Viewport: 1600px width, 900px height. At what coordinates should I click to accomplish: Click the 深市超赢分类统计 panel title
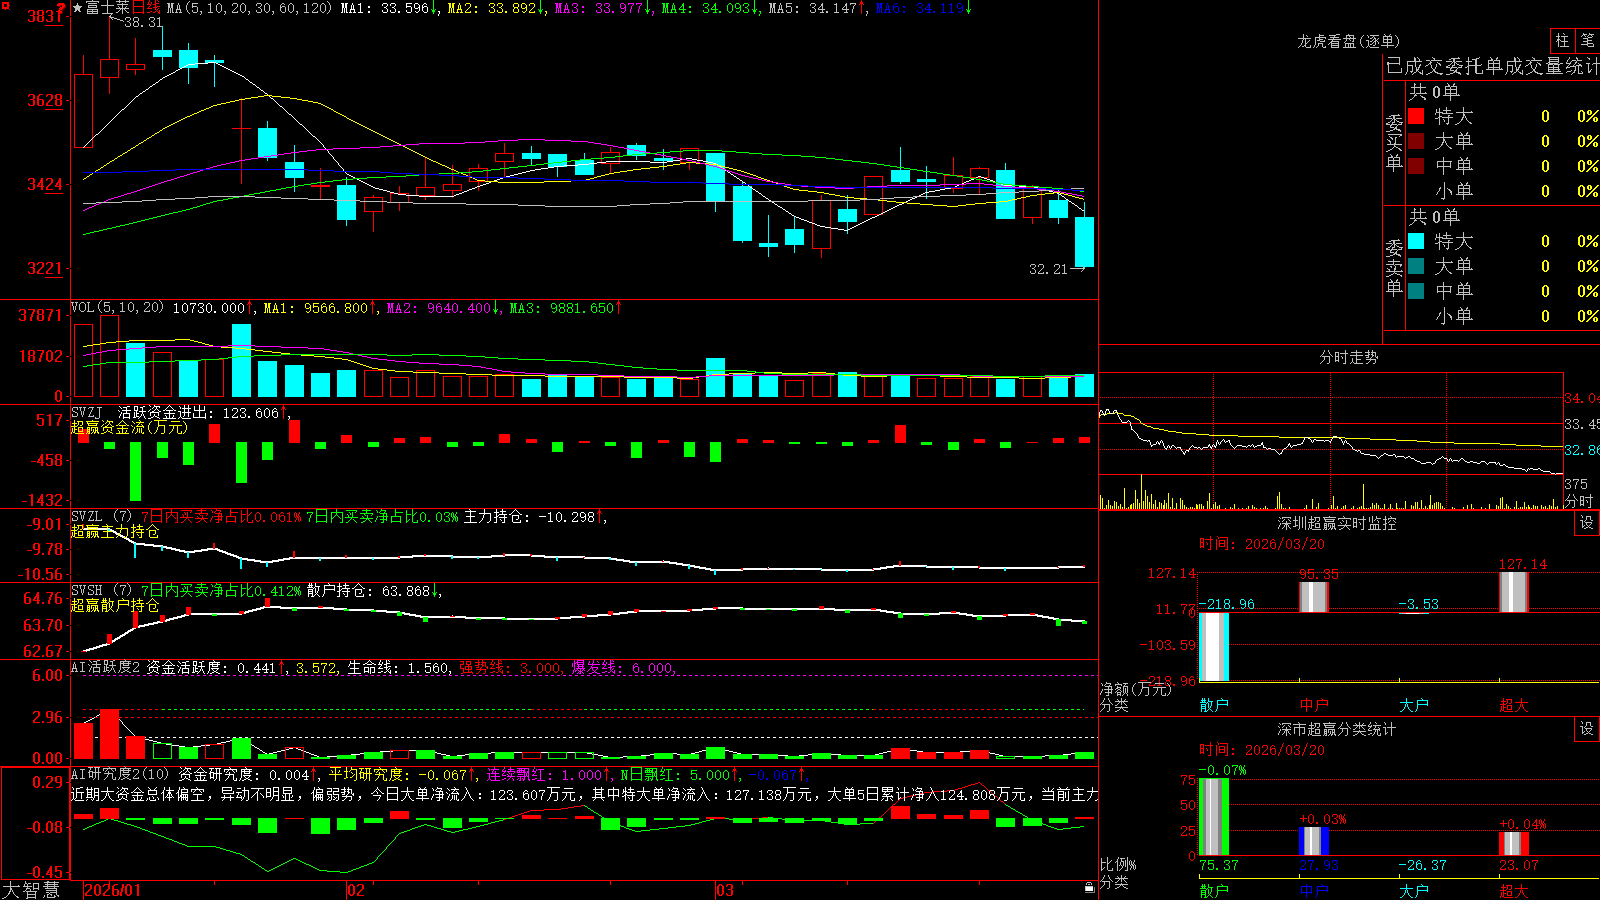1336,729
